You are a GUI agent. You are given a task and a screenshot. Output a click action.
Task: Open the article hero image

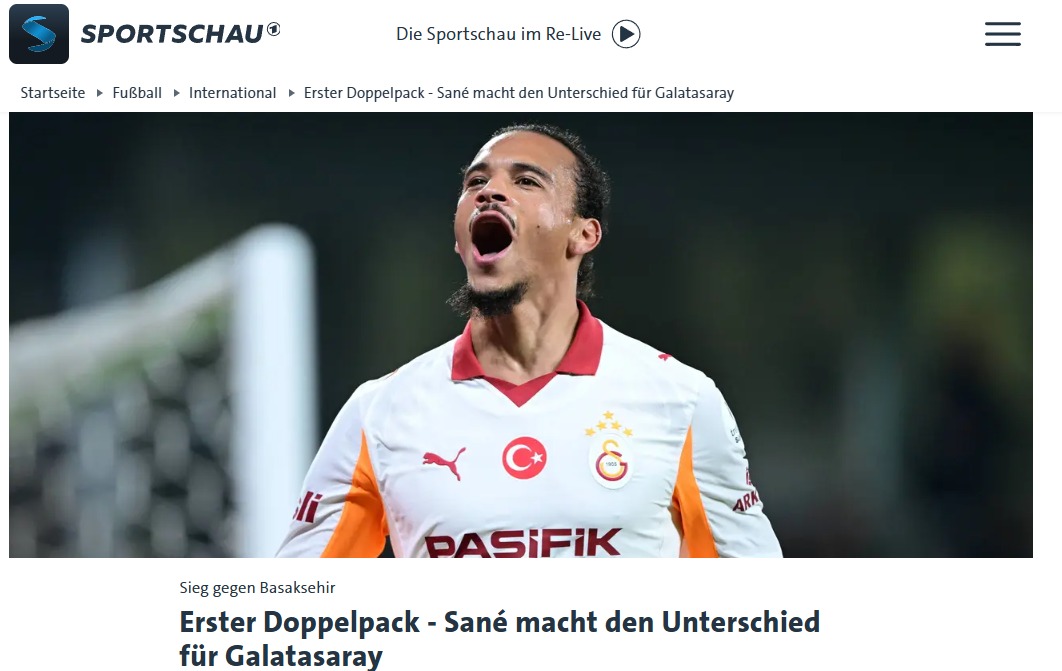521,335
